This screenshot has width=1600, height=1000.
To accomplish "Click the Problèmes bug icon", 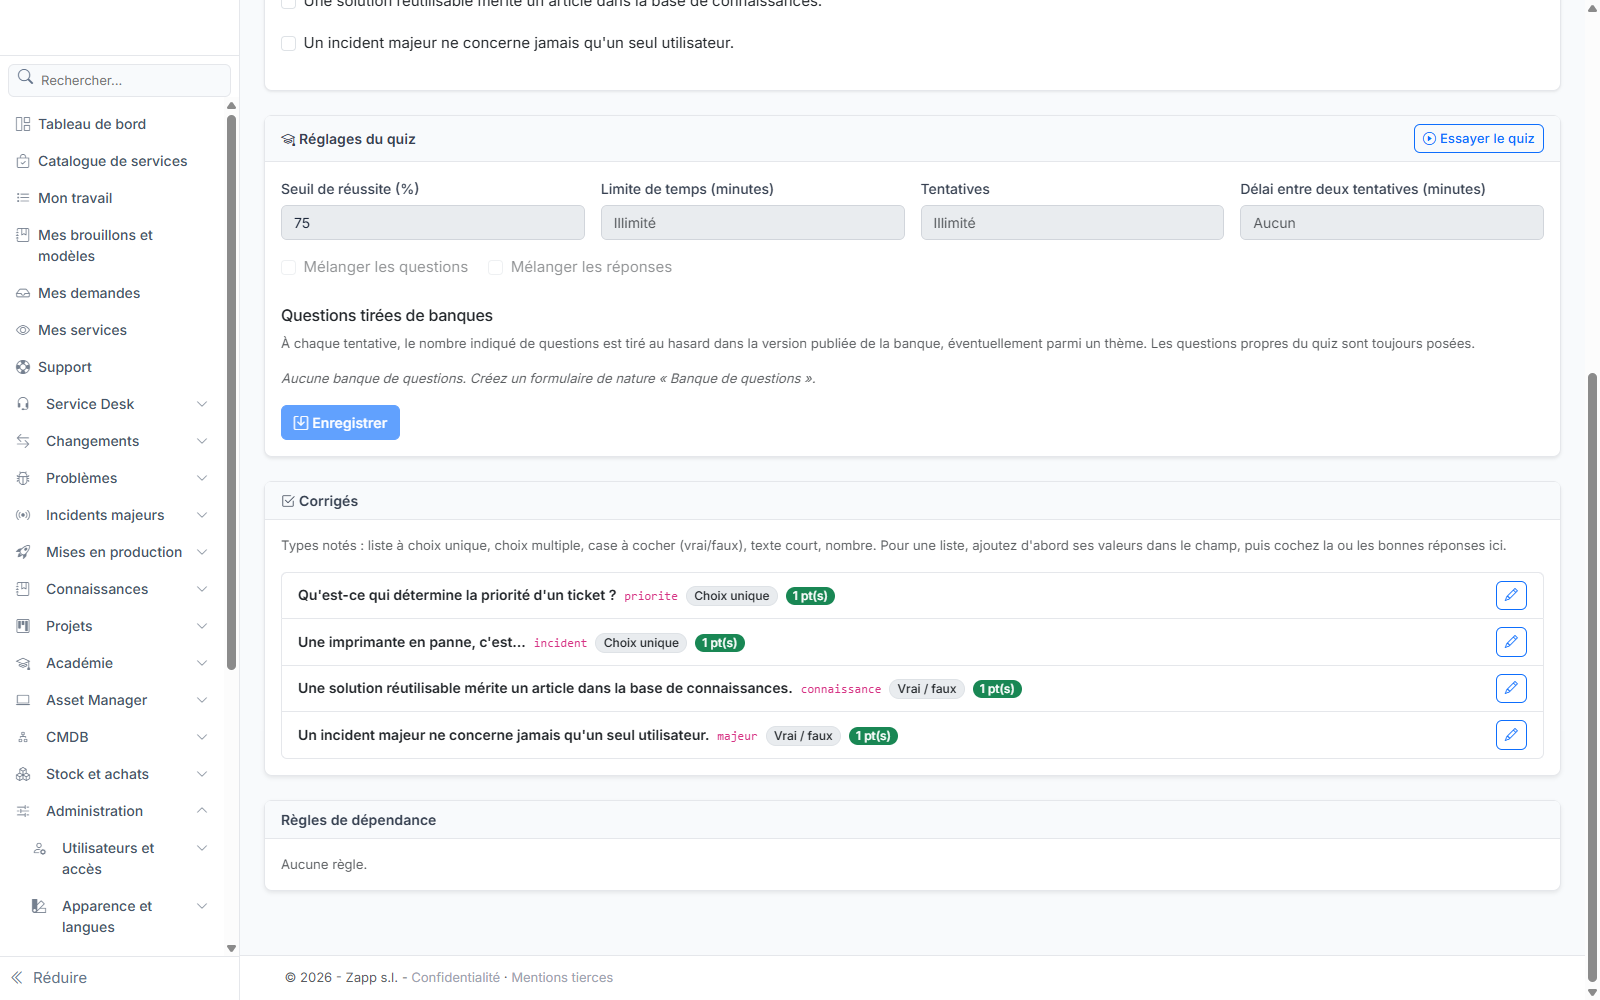I will [23, 478].
